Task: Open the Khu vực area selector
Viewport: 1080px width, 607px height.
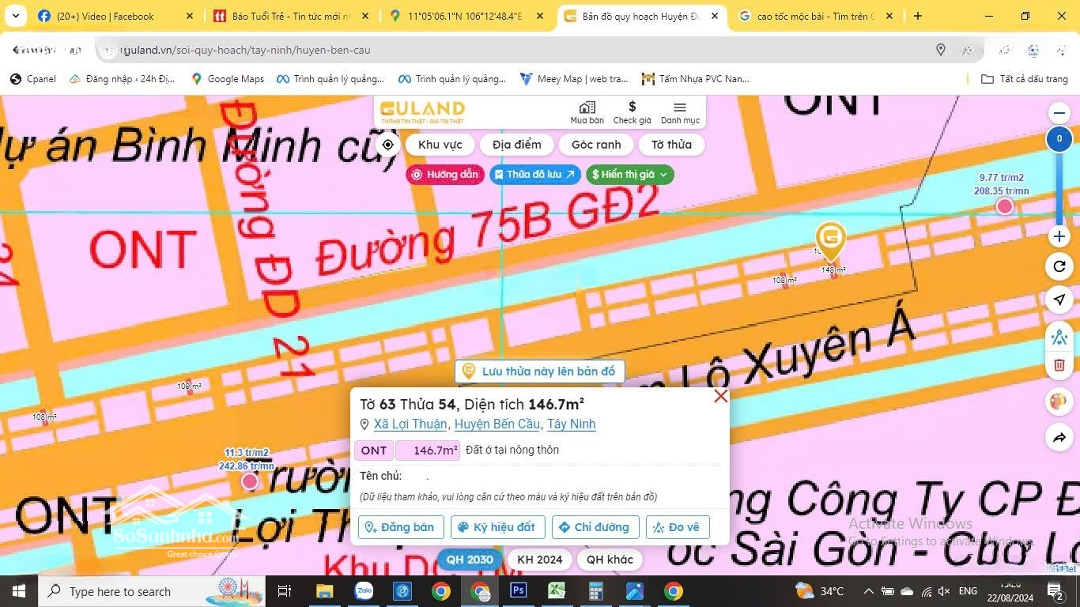Action: 440,145
